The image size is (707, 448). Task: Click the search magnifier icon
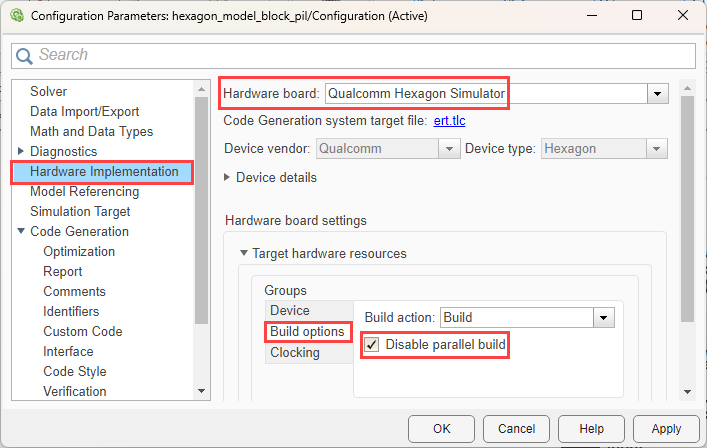pos(24,55)
